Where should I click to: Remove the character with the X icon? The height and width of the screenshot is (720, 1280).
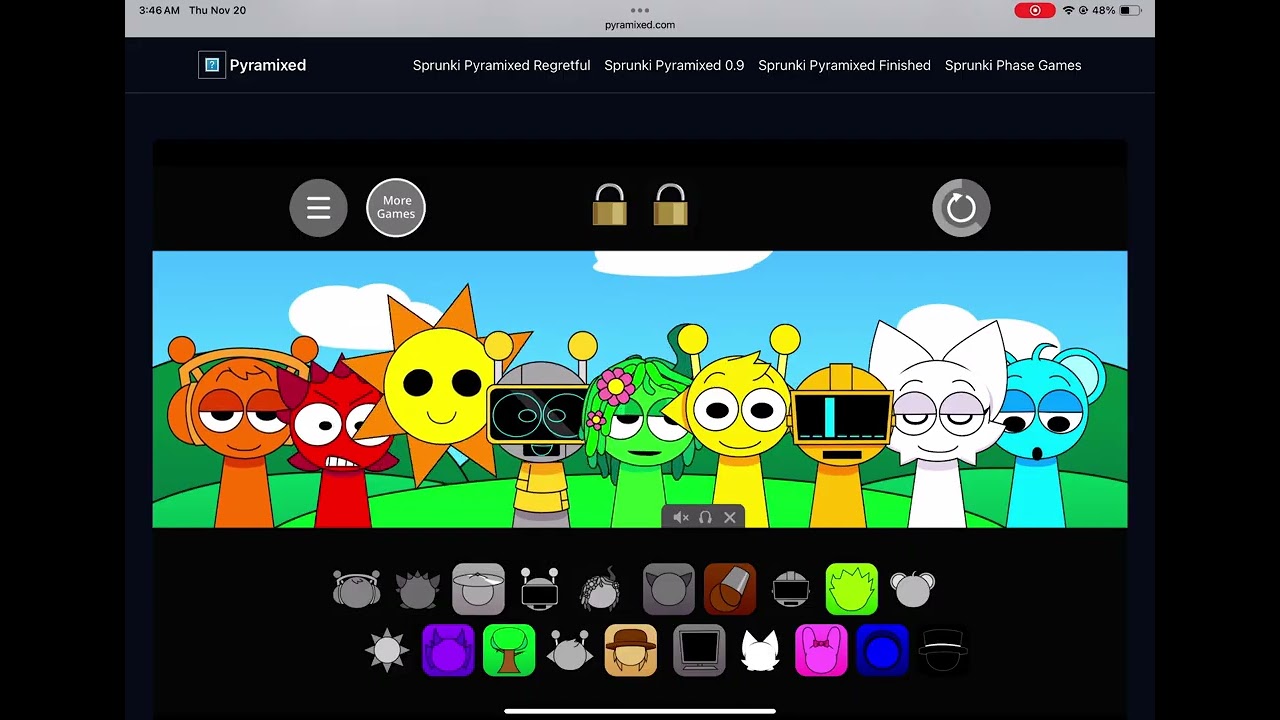(x=730, y=517)
